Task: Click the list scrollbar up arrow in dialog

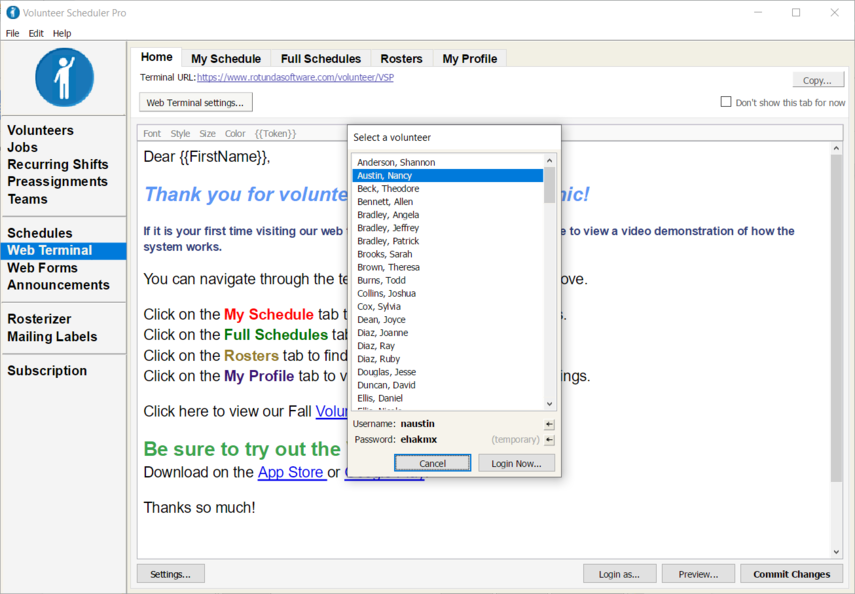Action: 549,160
